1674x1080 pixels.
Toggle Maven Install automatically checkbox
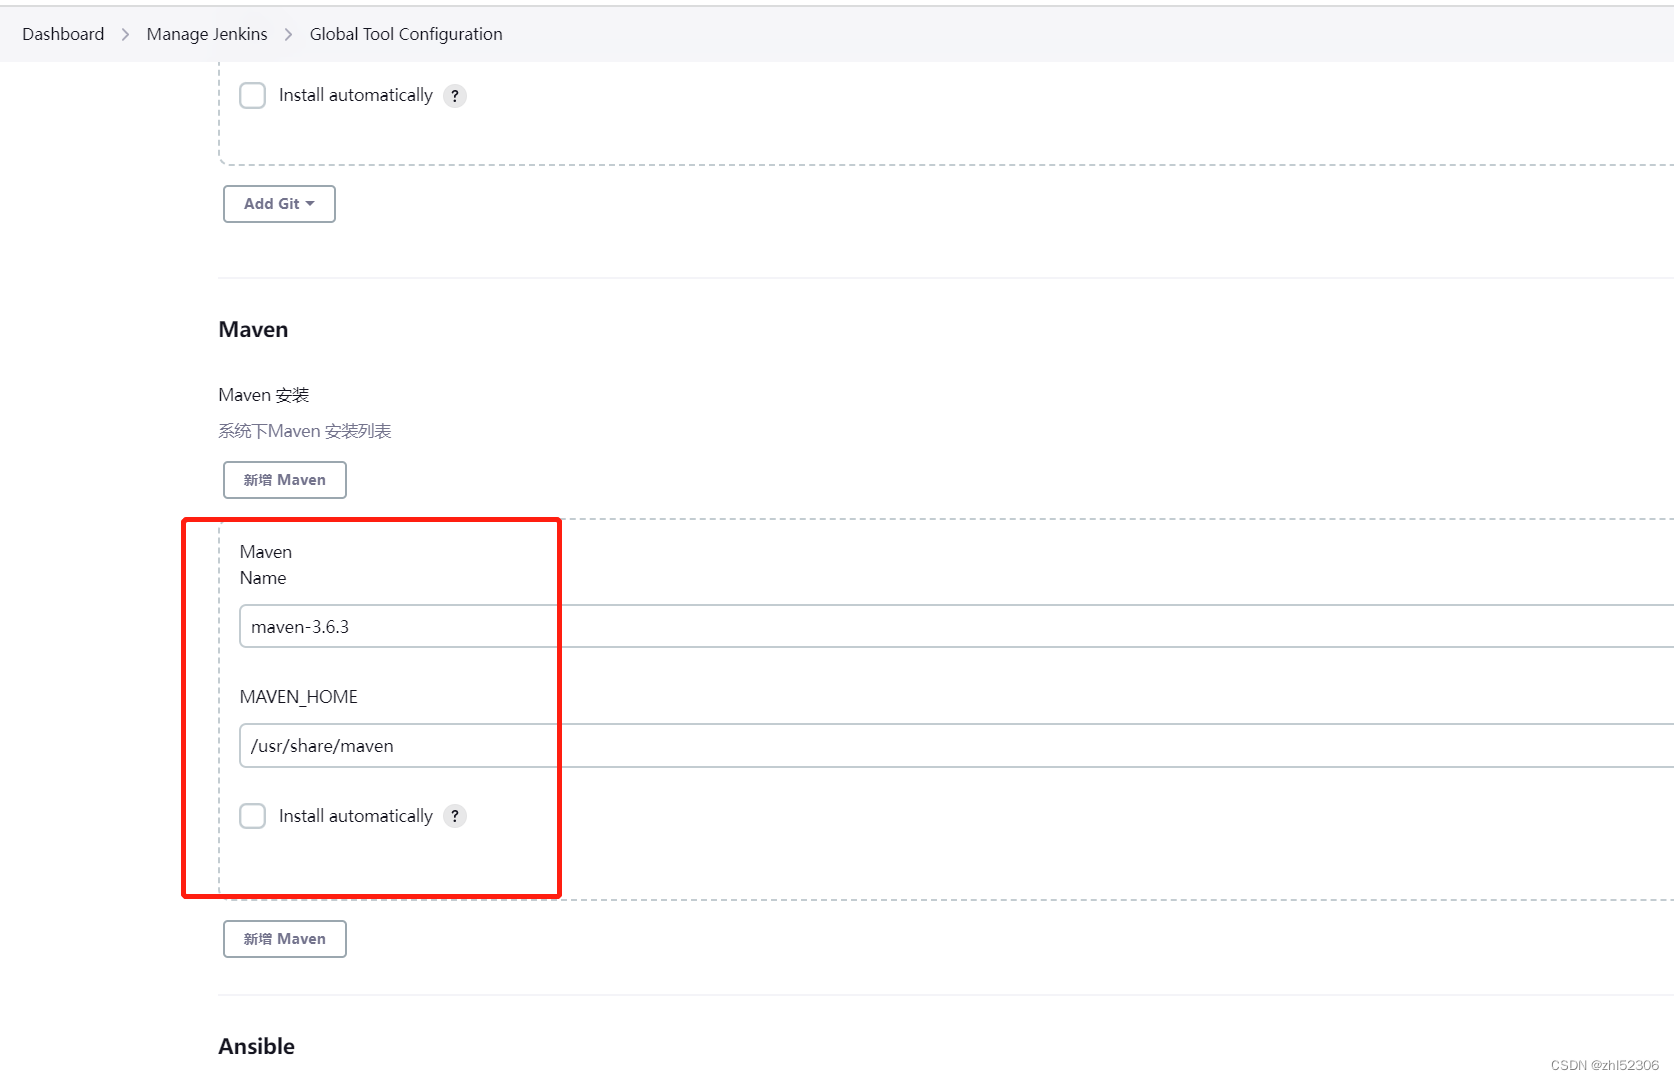coord(253,816)
